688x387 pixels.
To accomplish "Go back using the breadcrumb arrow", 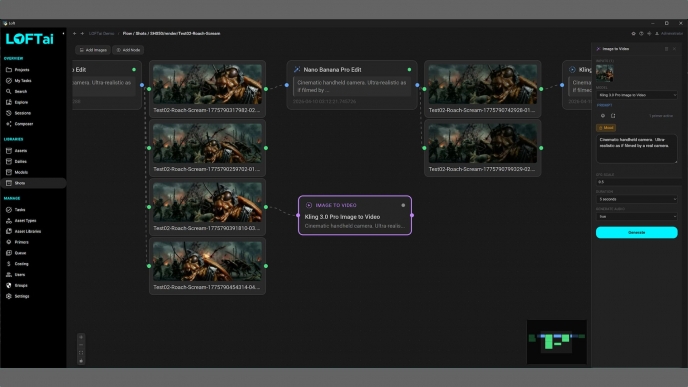I will (75, 33).
